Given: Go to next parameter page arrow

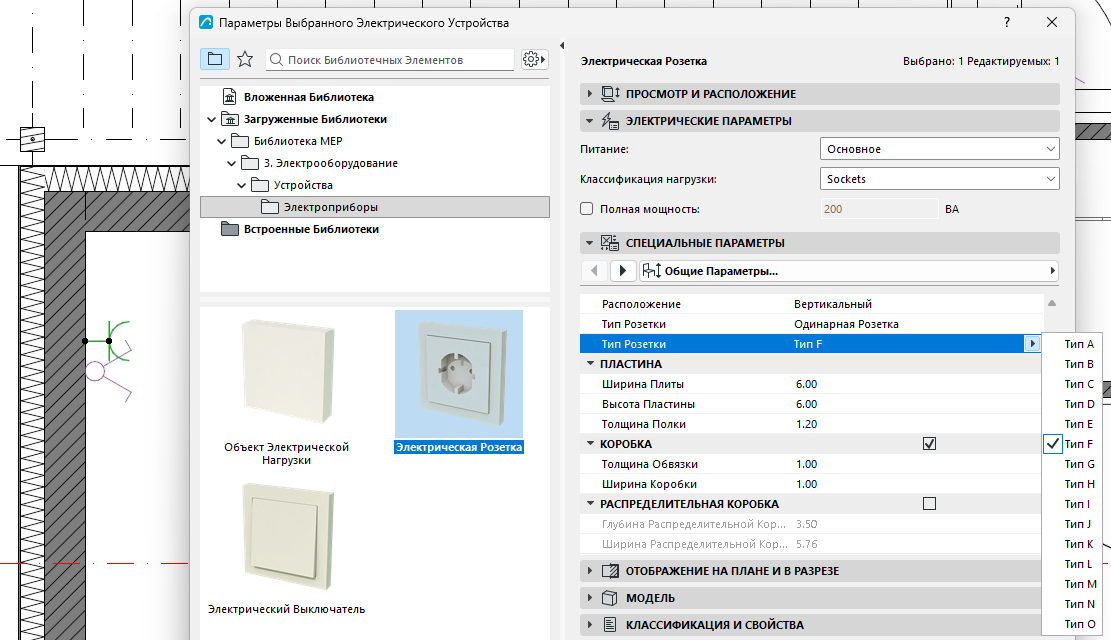Looking at the screenshot, I should 622,270.
